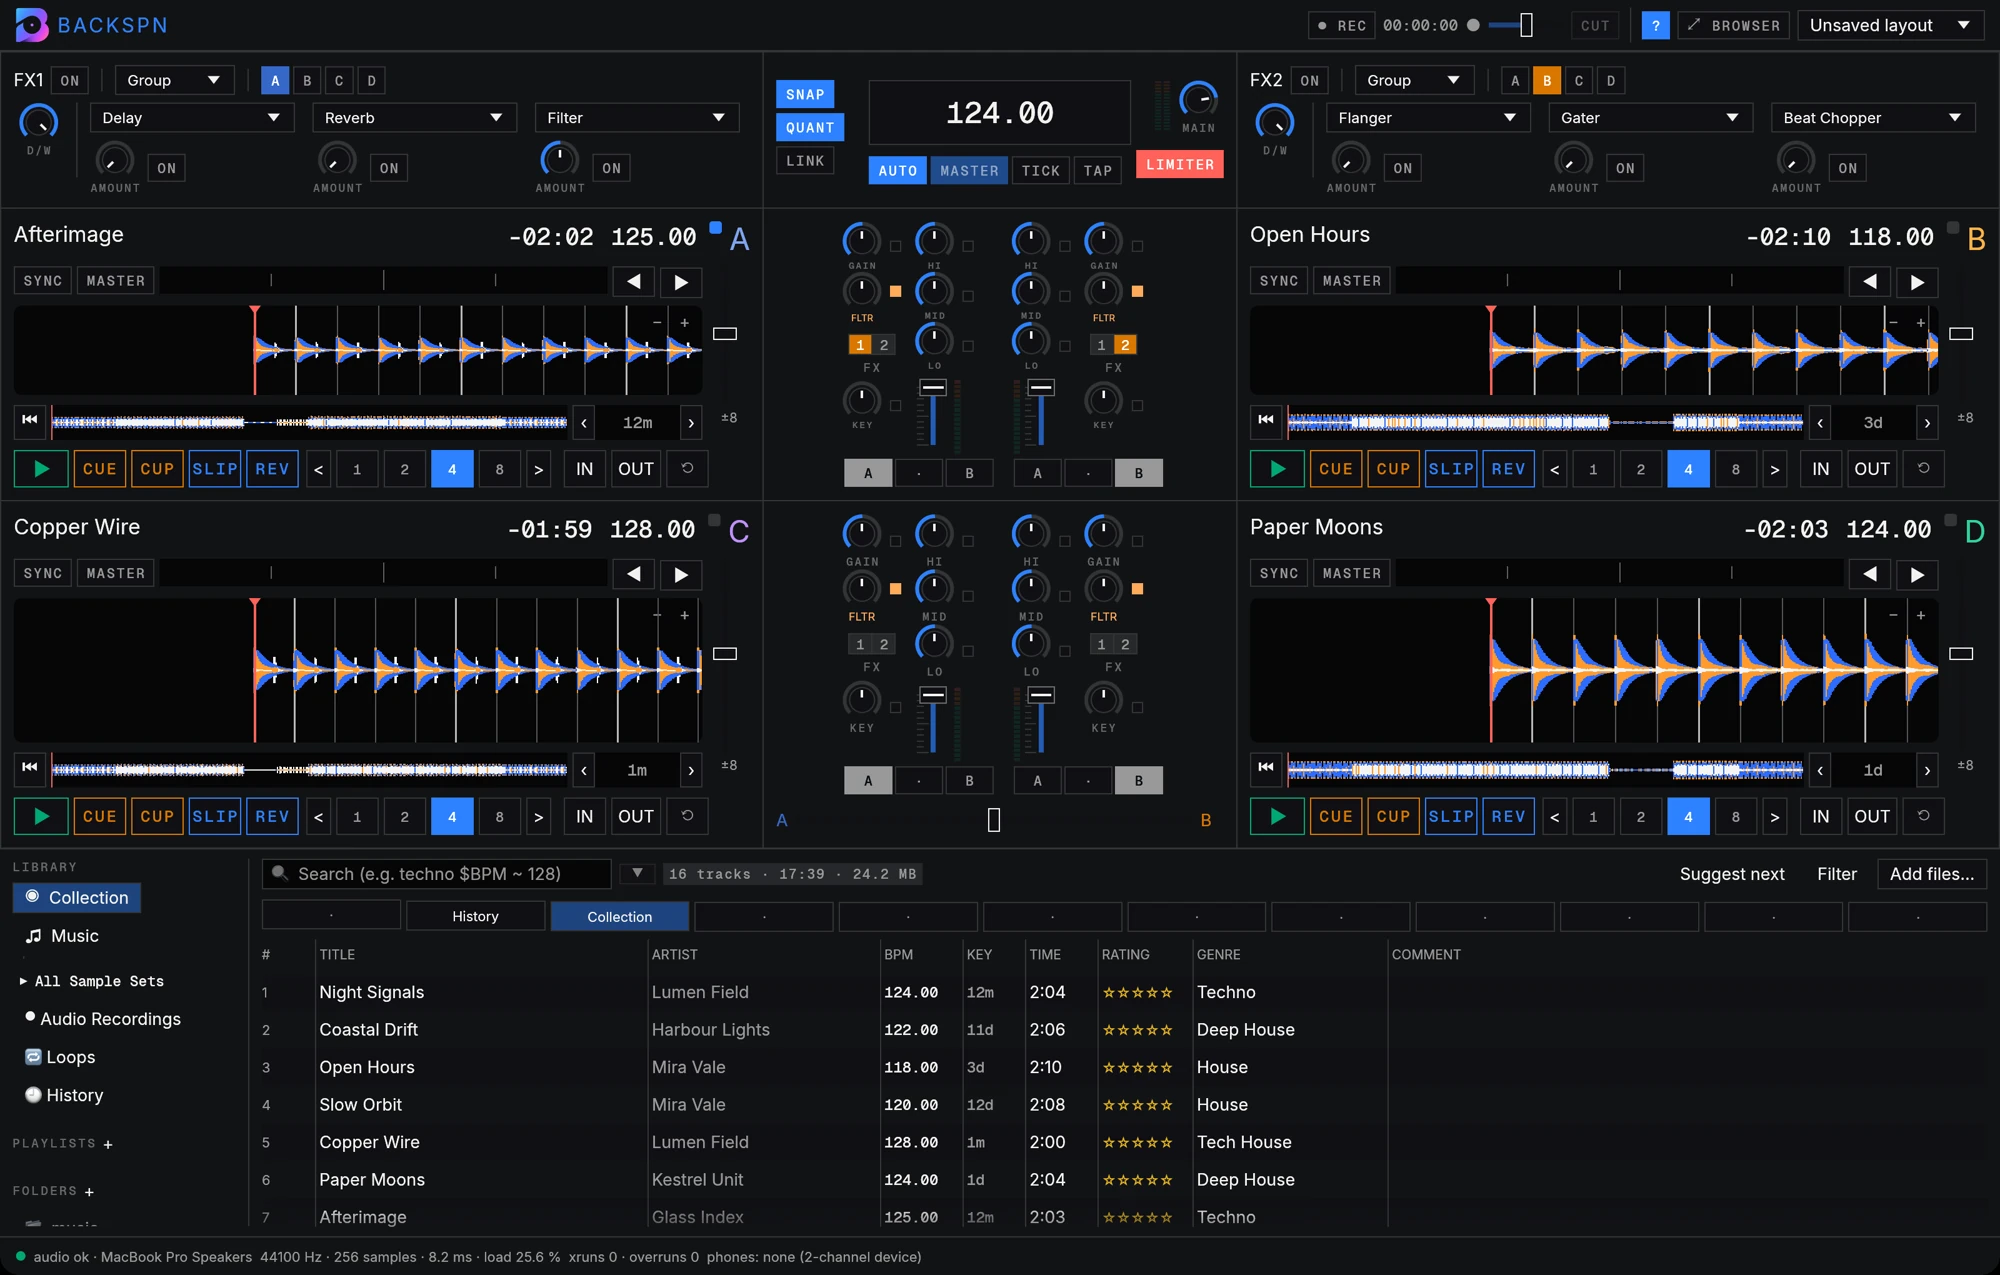Nudge deck A pitch forward arrow

point(681,282)
